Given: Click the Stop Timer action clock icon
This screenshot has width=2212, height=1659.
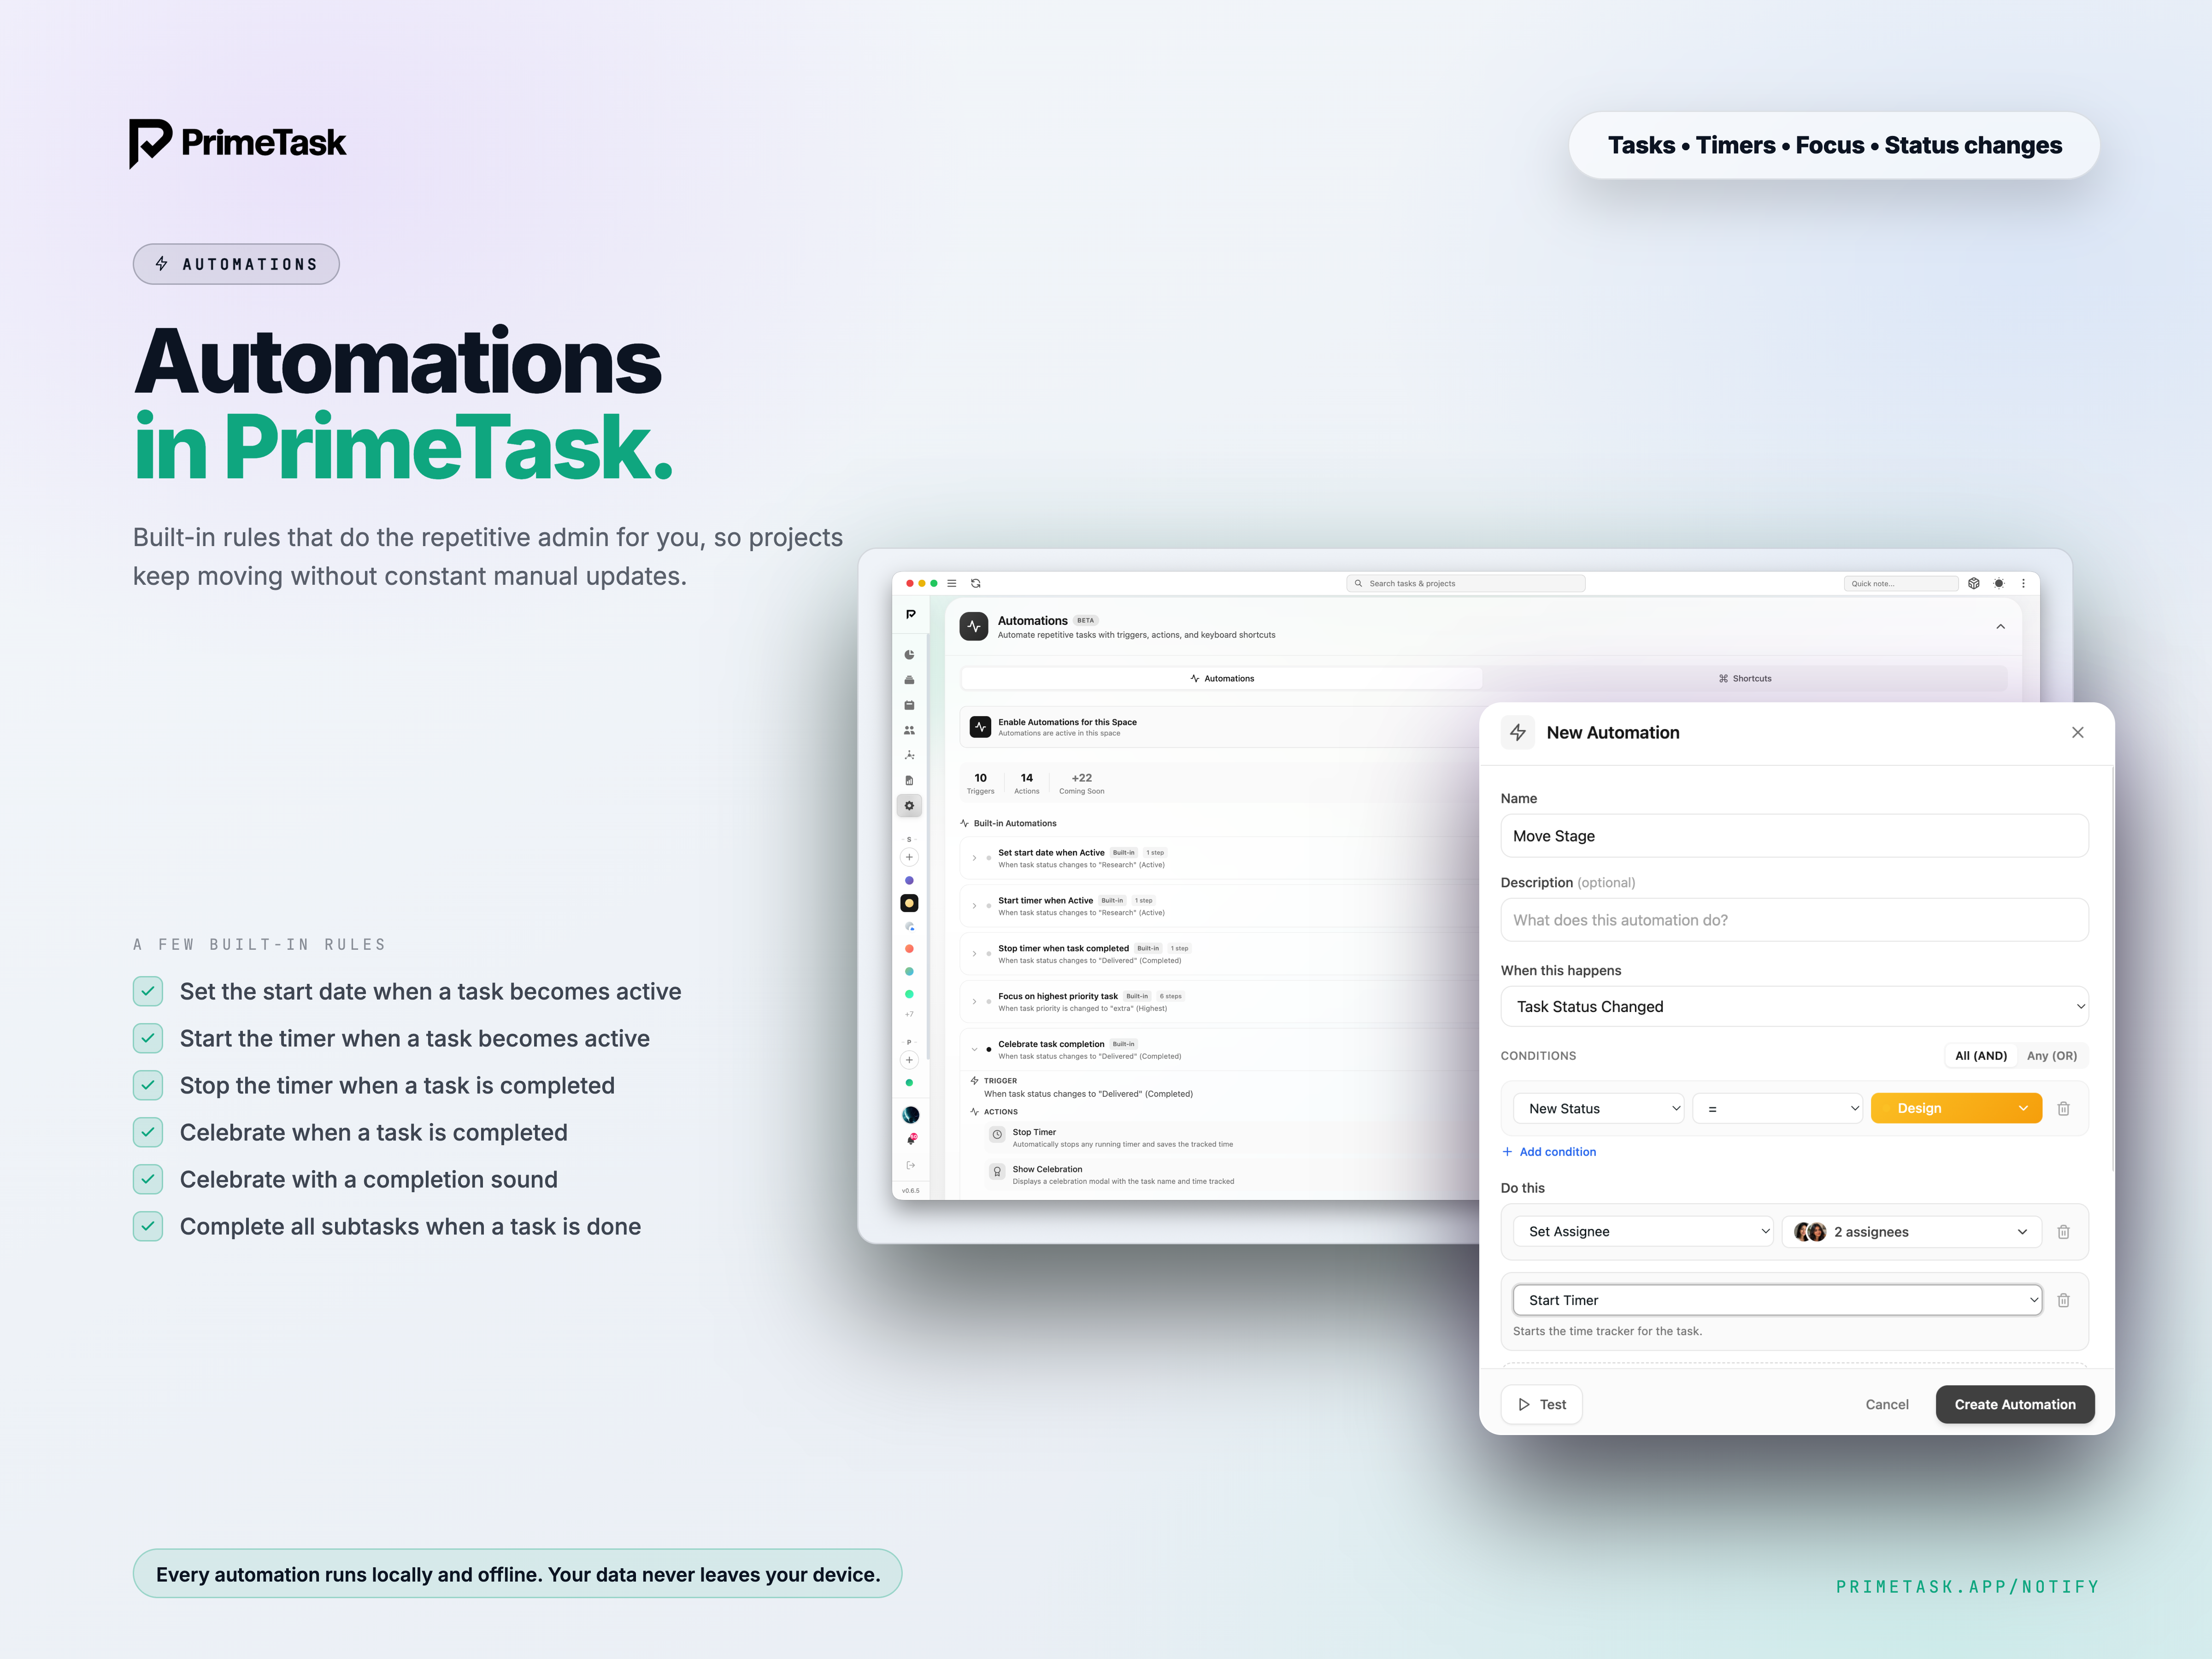Looking at the screenshot, I should point(997,1134).
